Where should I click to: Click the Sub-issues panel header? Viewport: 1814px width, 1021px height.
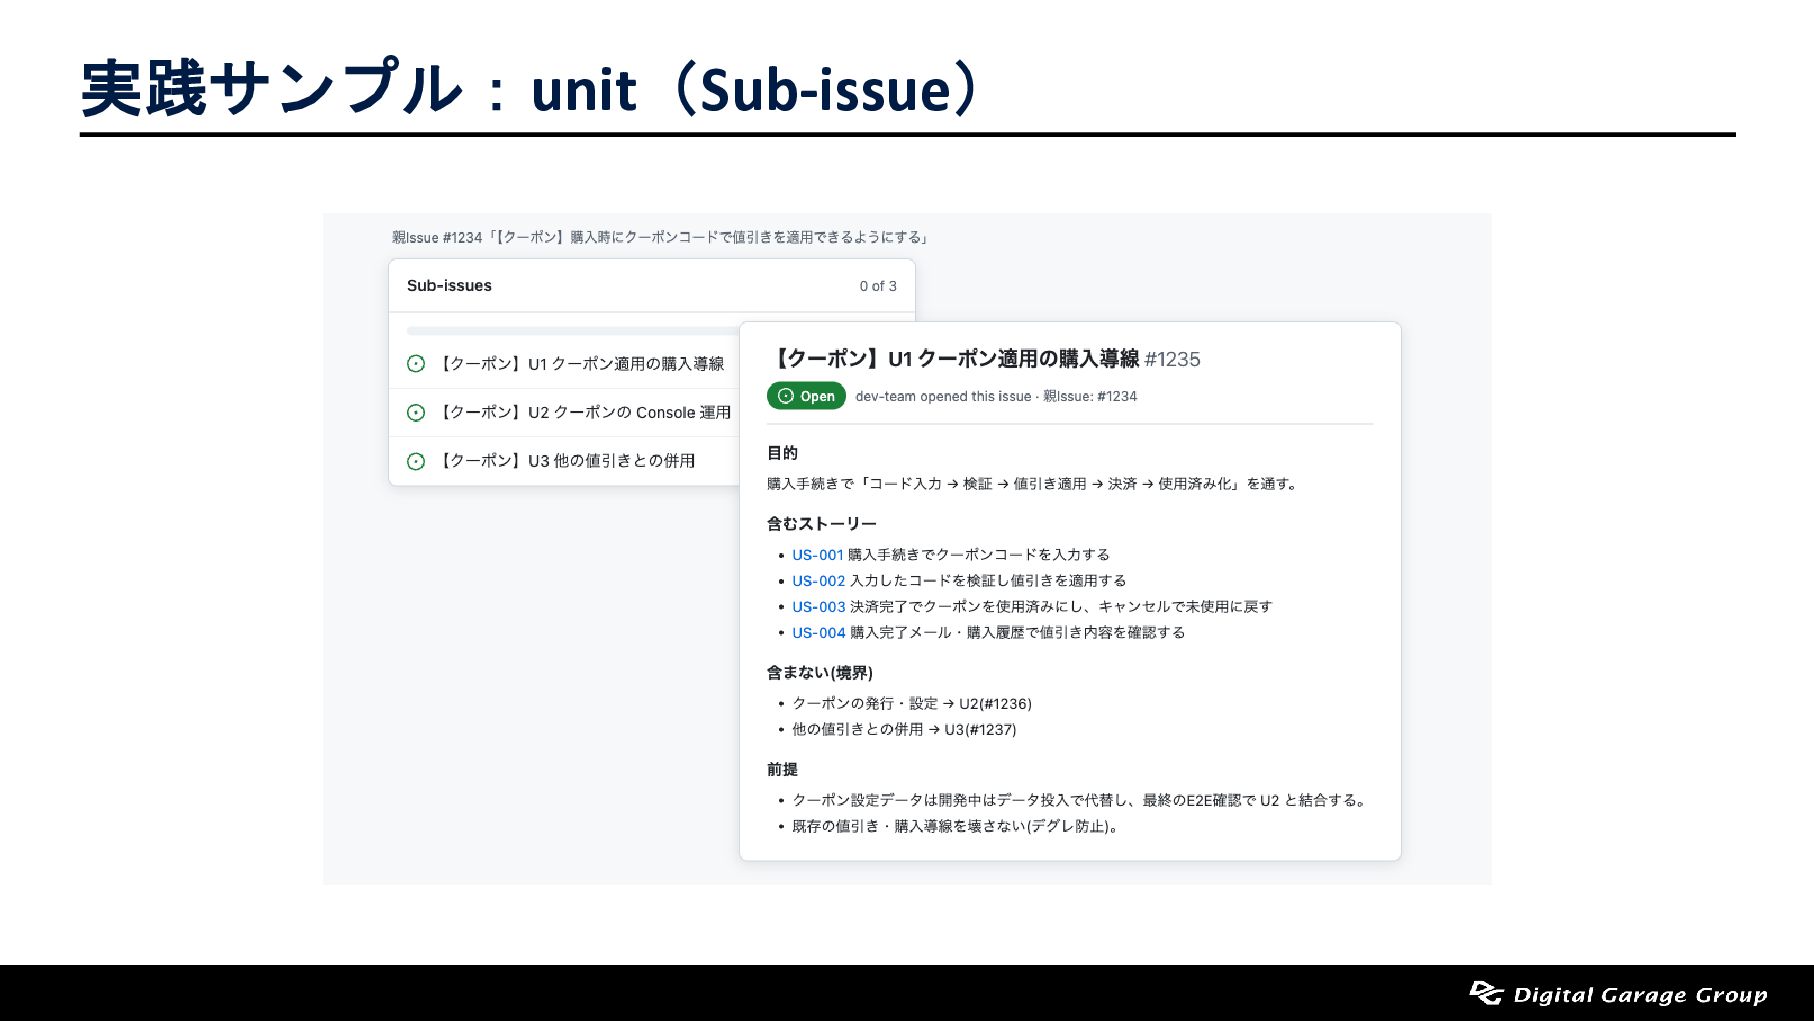652,286
